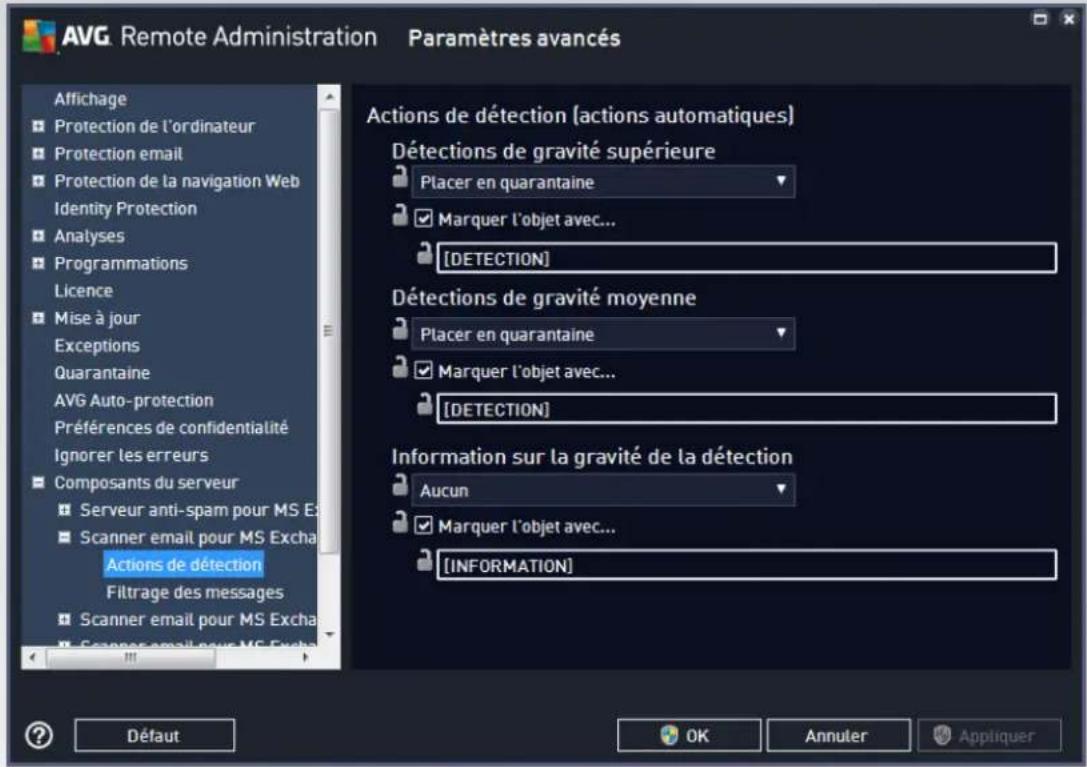Screen dimensions: 1087x767
Task: Click the Information sur la gravité de la détection heading
Action: (x=592, y=457)
